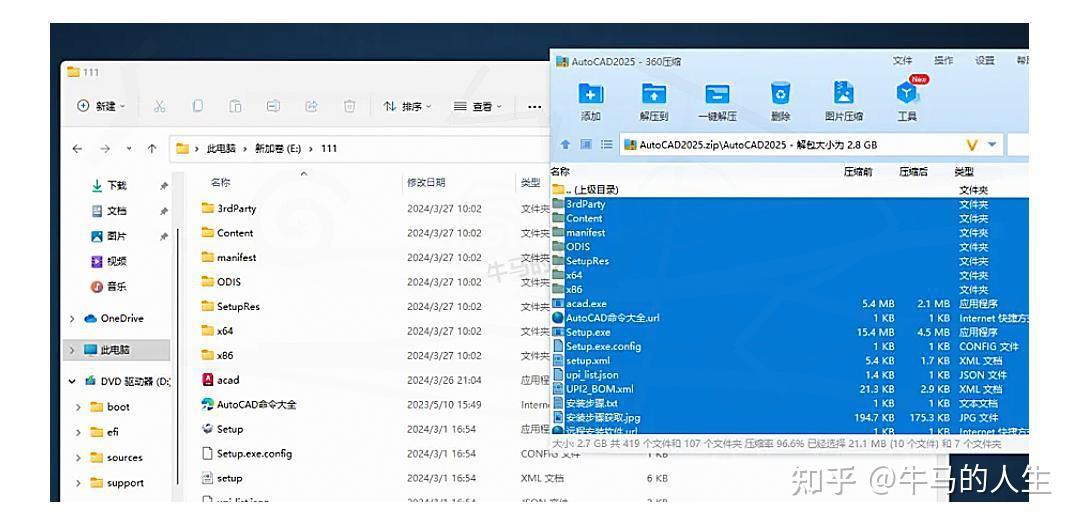Image resolution: width=1080 pixels, height=525 pixels.
Task: Sort by 压缩前 column in 360压缩
Action: pos(858,172)
